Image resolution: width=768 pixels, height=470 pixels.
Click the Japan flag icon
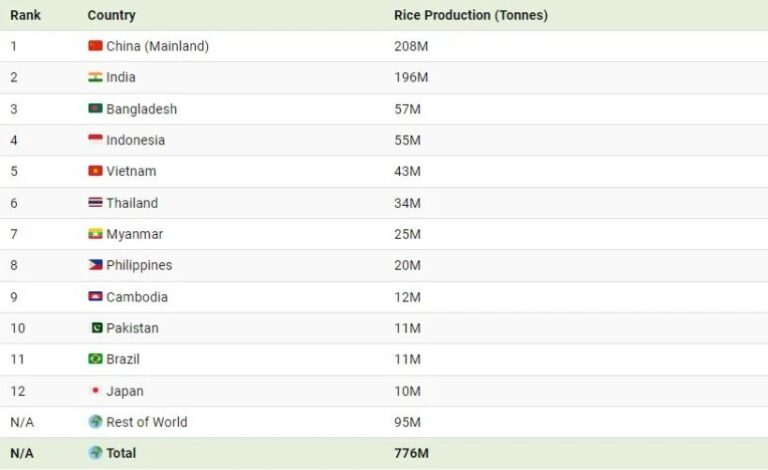95,390
